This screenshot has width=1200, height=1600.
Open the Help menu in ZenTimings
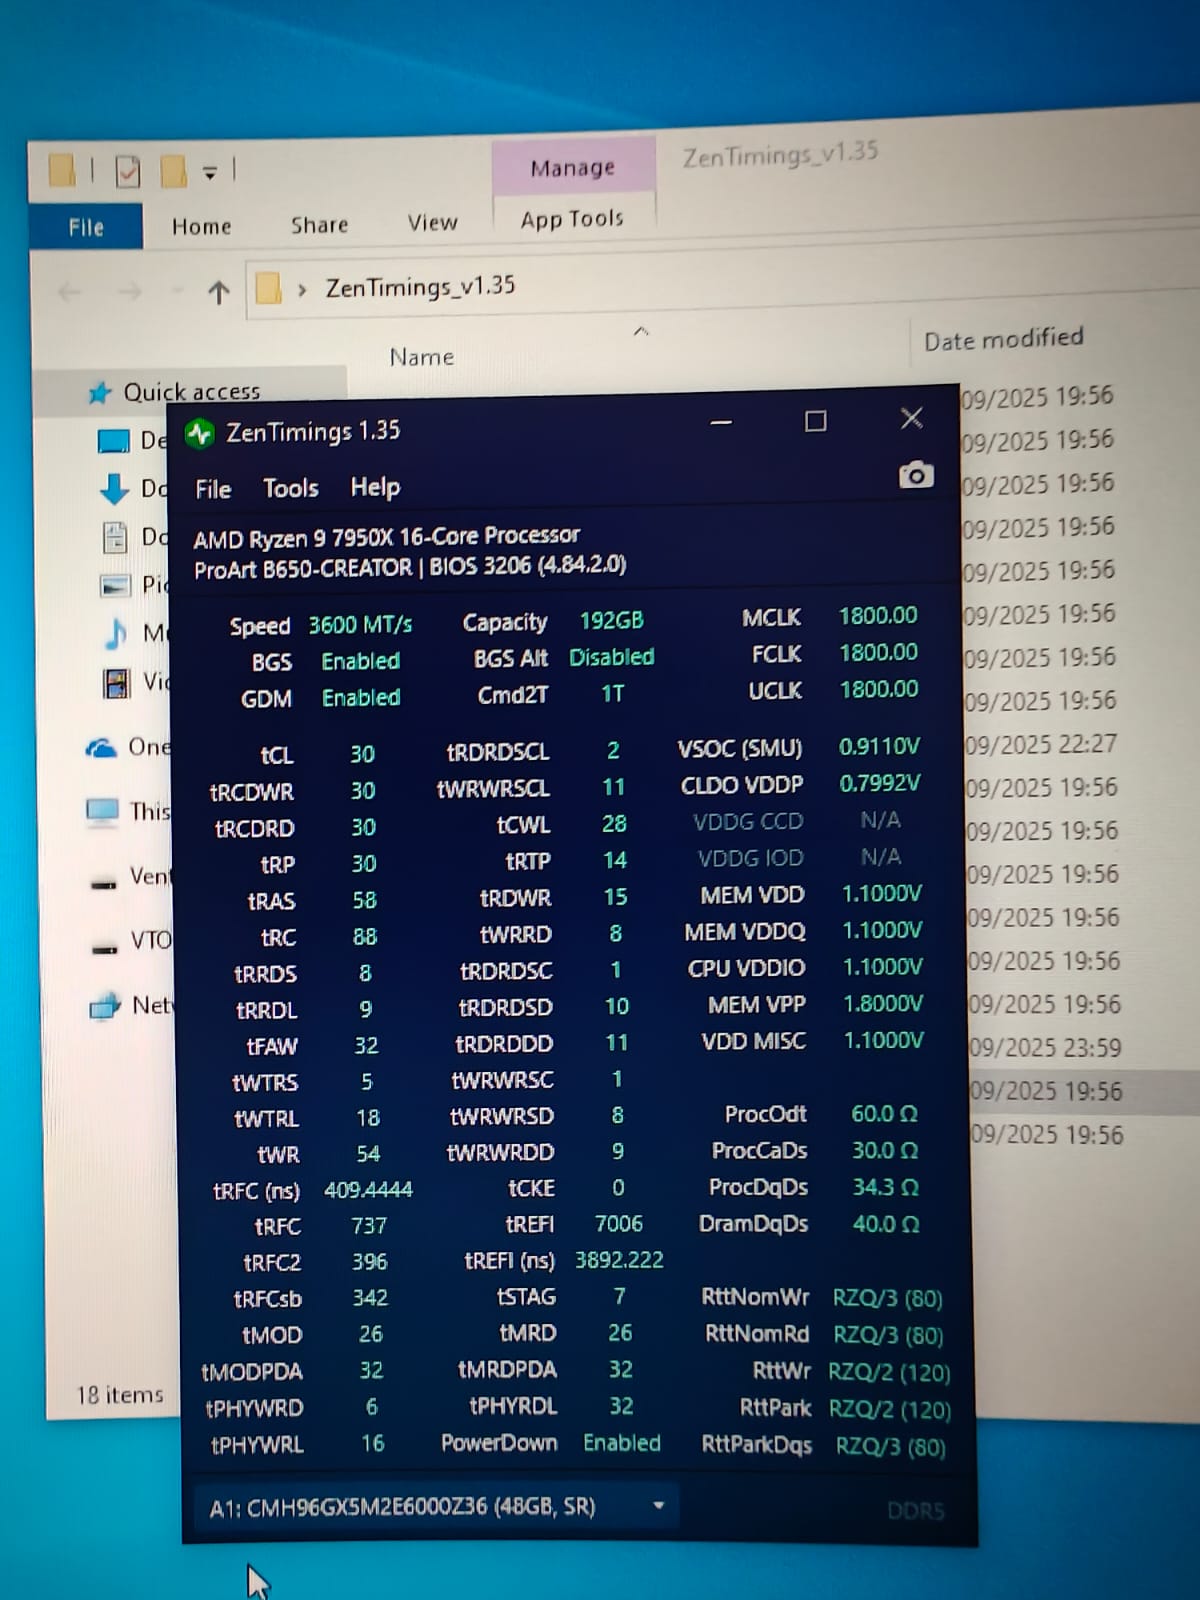tap(375, 487)
